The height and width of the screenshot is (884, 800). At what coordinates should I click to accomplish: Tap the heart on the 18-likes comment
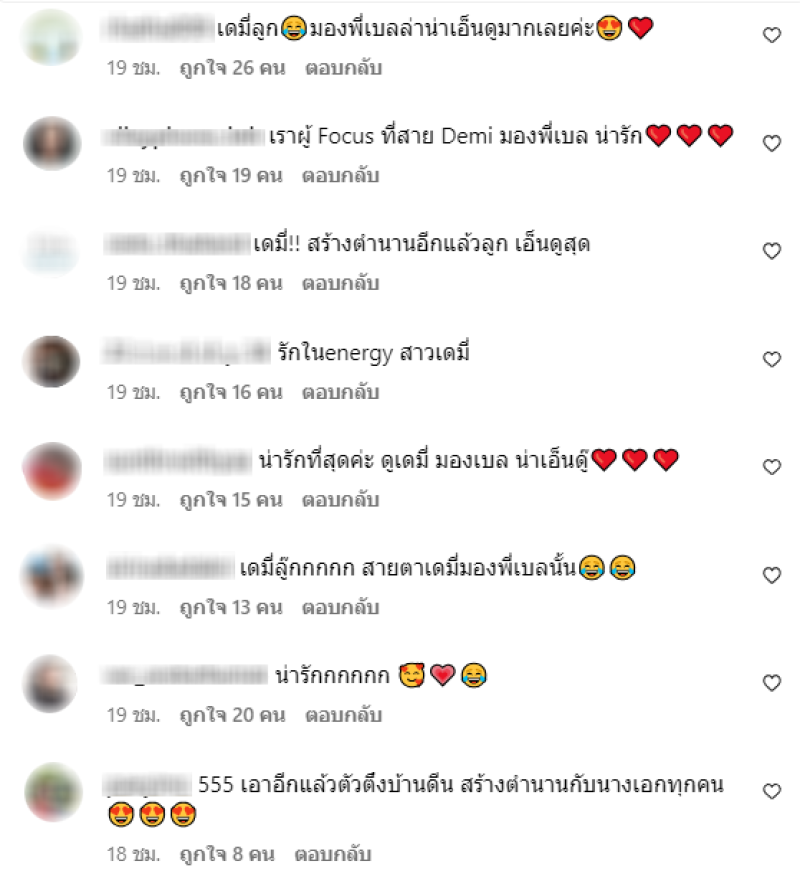772,251
